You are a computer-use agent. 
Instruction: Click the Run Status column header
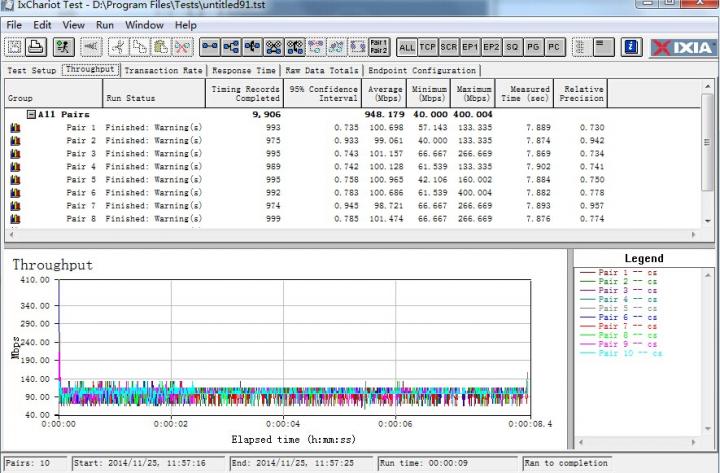coord(154,93)
